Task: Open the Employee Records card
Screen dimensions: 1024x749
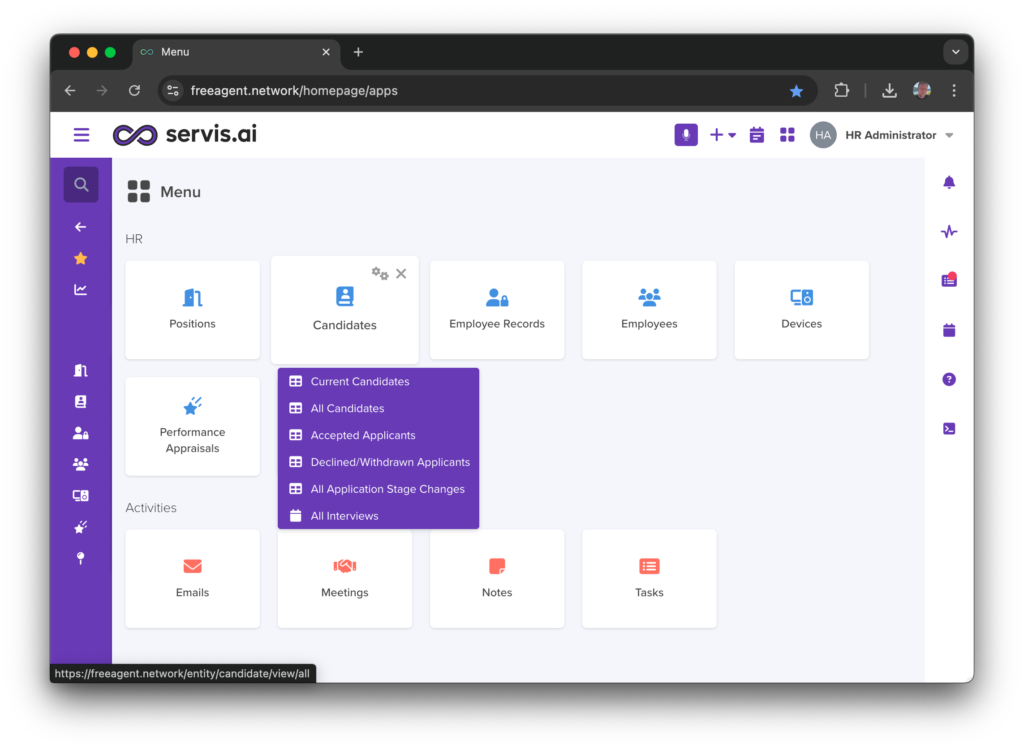Action: [x=497, y=310]
